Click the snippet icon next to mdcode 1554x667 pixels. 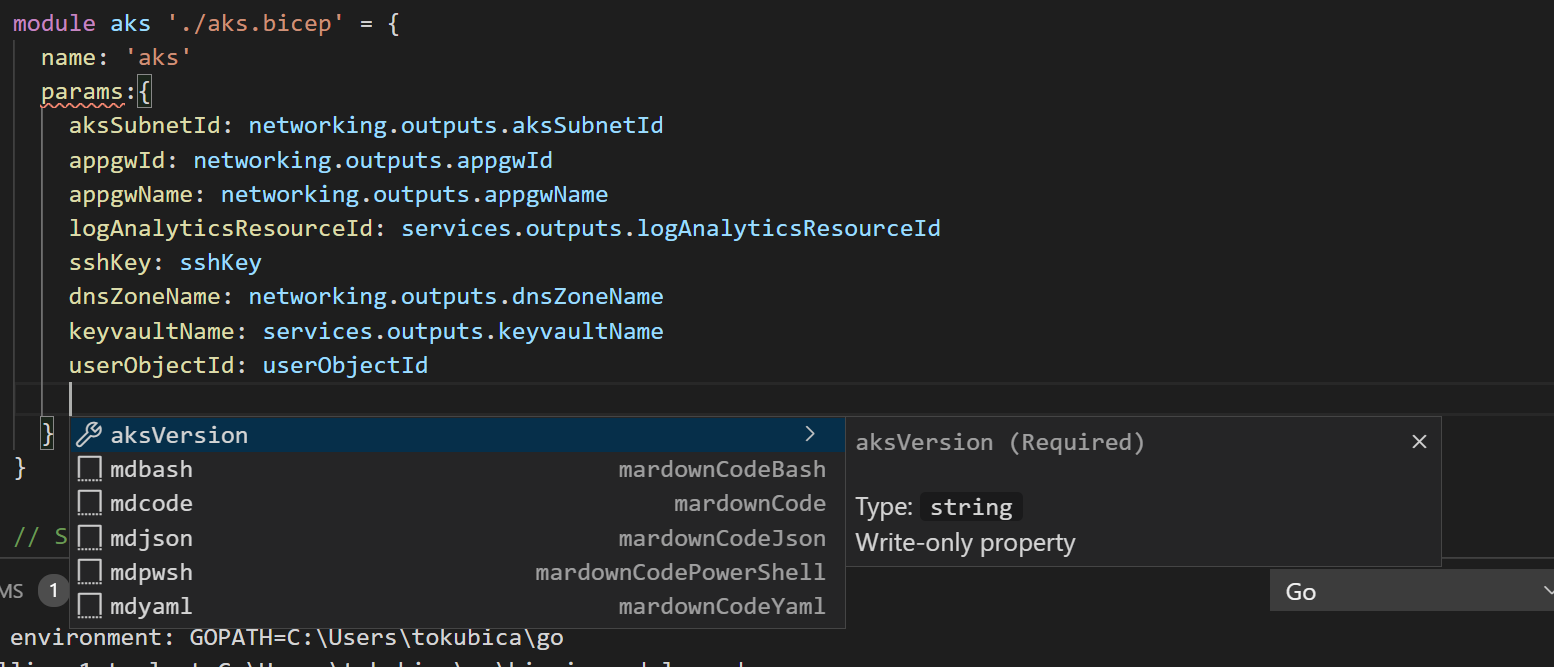(90, 503)
